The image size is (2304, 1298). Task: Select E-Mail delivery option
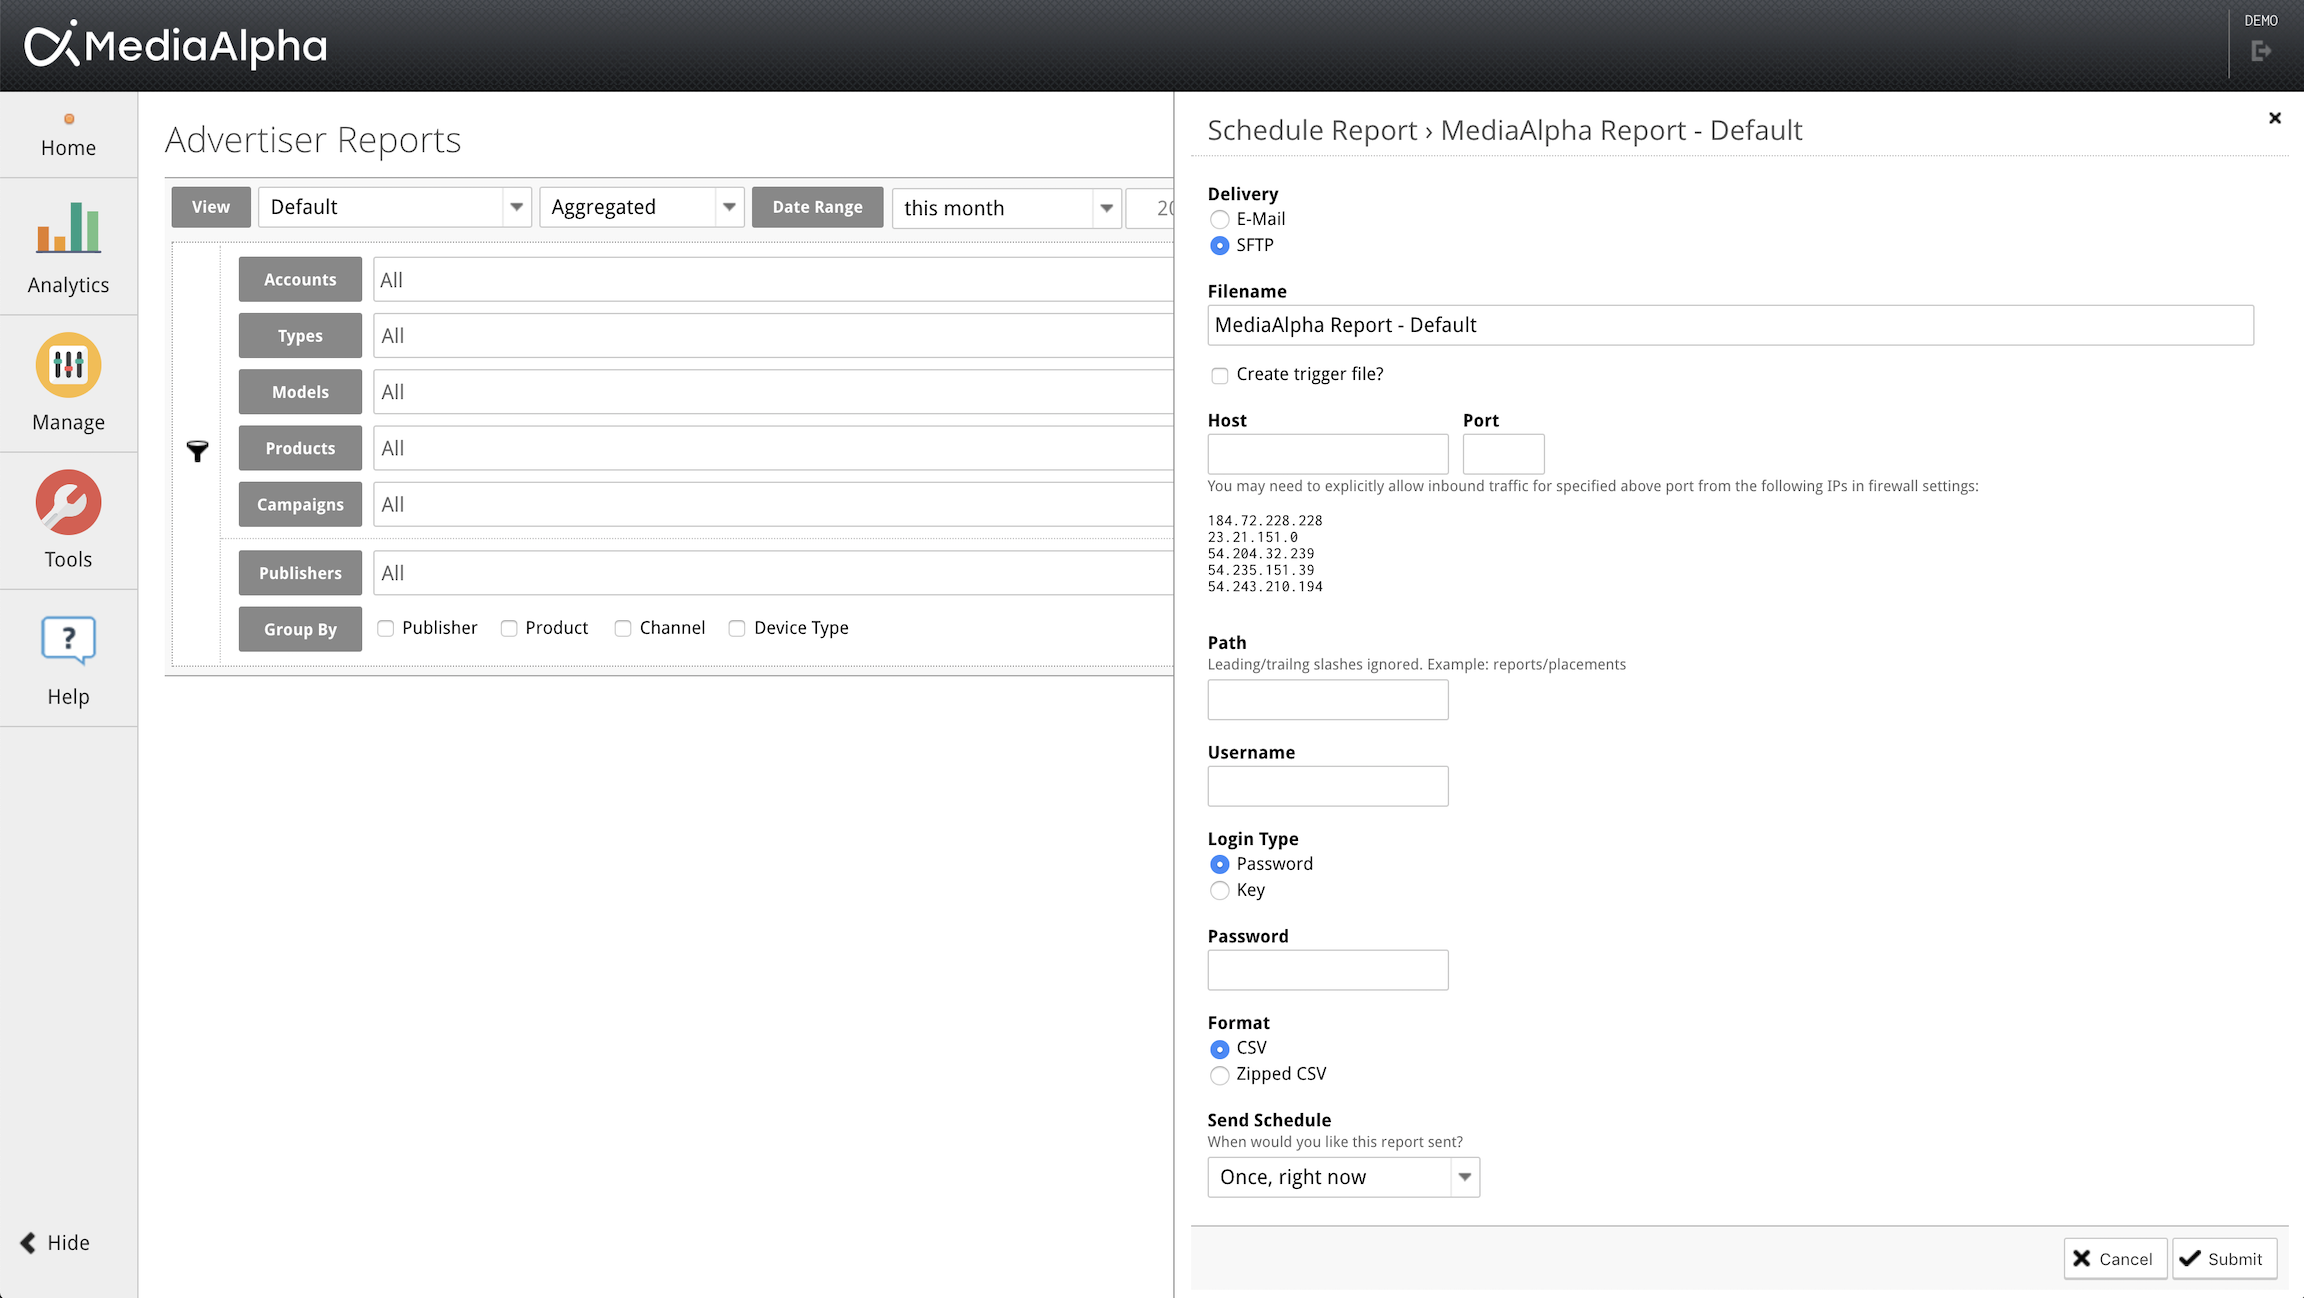click(x=1219, y=219)
